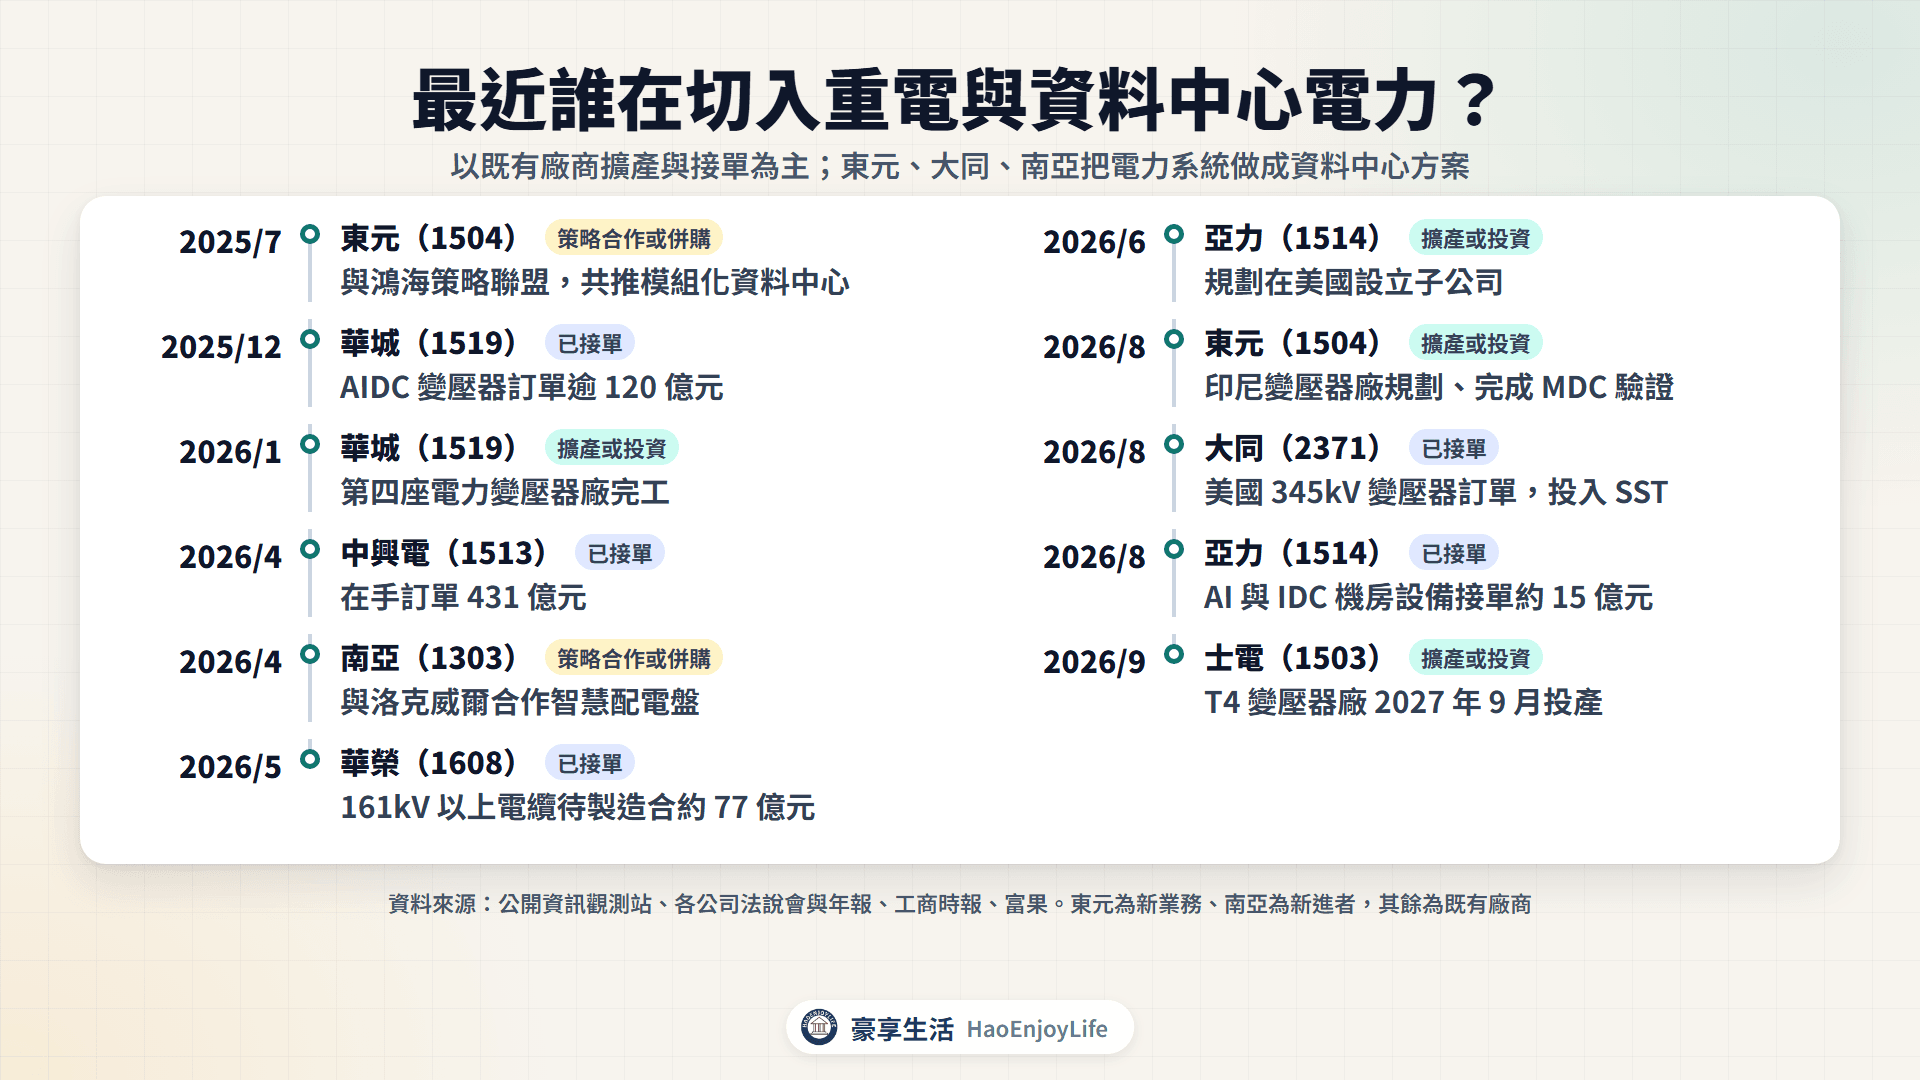Click the date label 2026/6
1920x1080 pixels.
pyautogui.click(x=1094, y=242)
